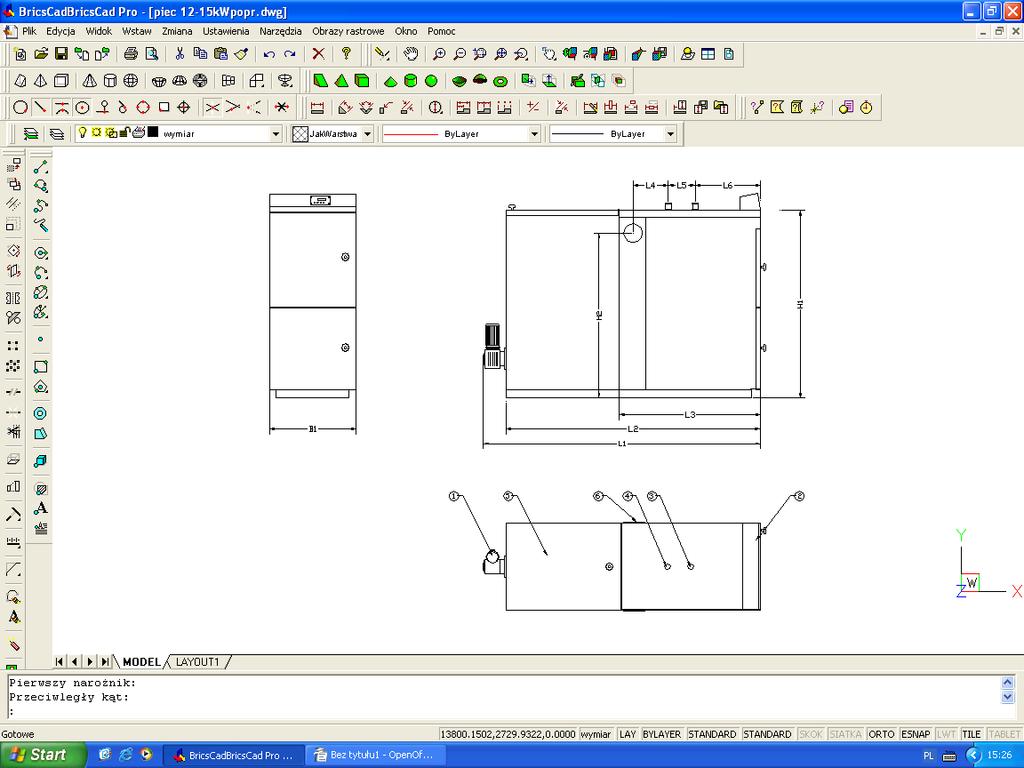
Task: Click the LAY field in status bar
Action: [x=628, y=734]
